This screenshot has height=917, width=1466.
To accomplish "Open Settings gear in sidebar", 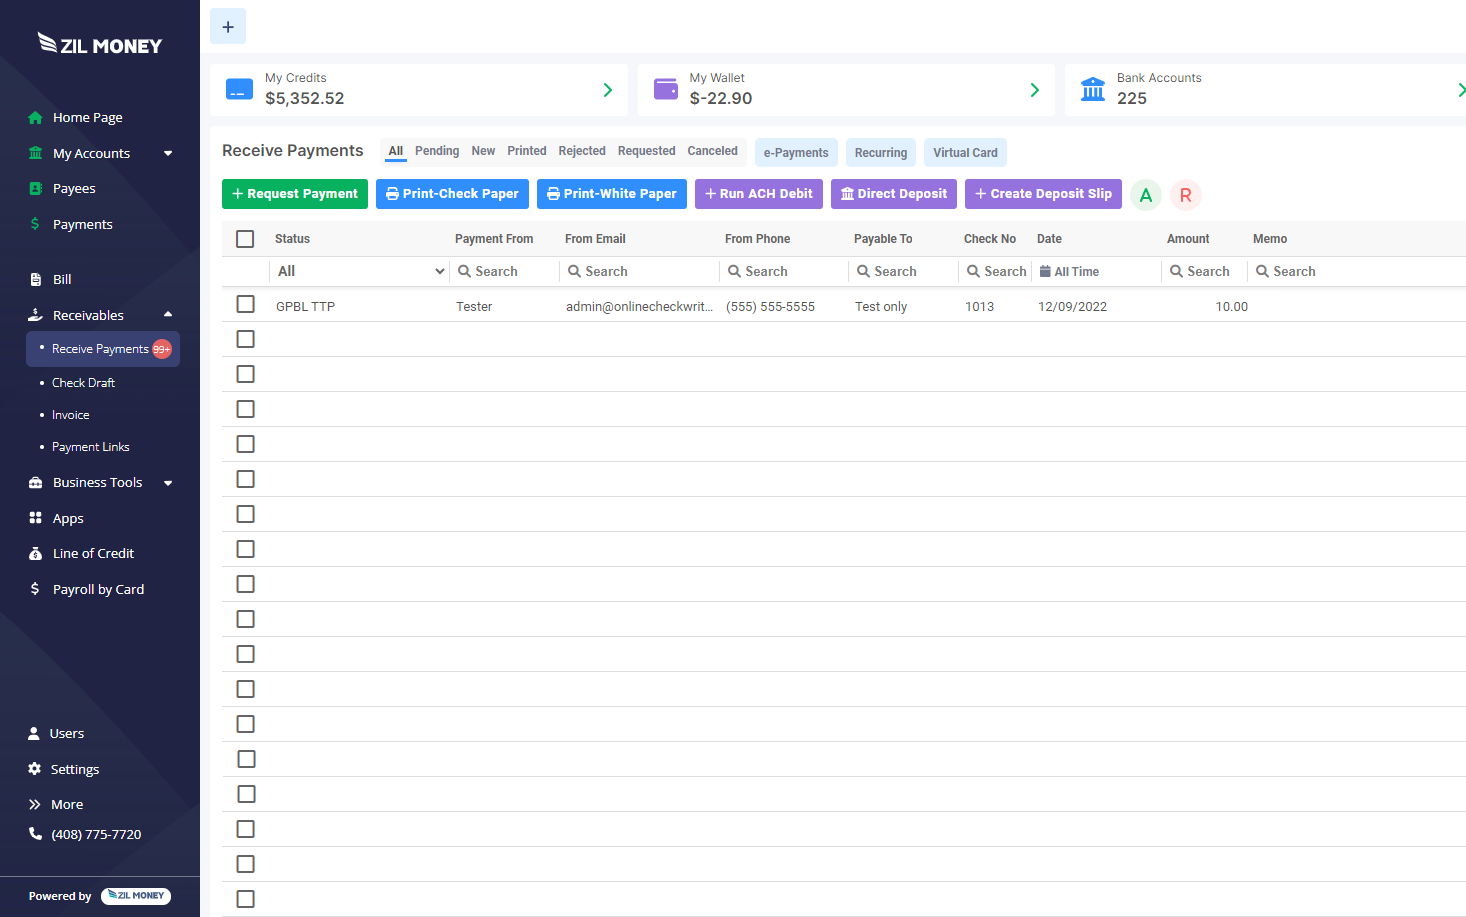I will point(35,769).
